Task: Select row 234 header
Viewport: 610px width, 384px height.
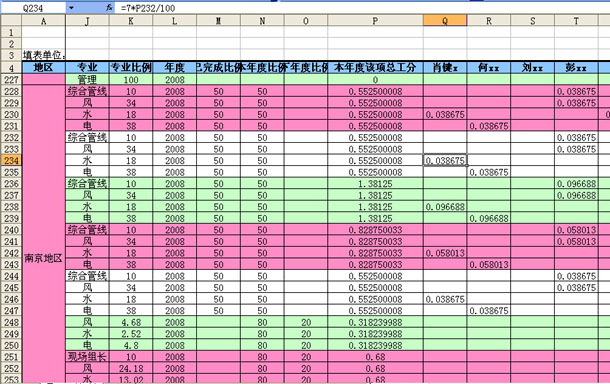Action: tap(11, 160)
